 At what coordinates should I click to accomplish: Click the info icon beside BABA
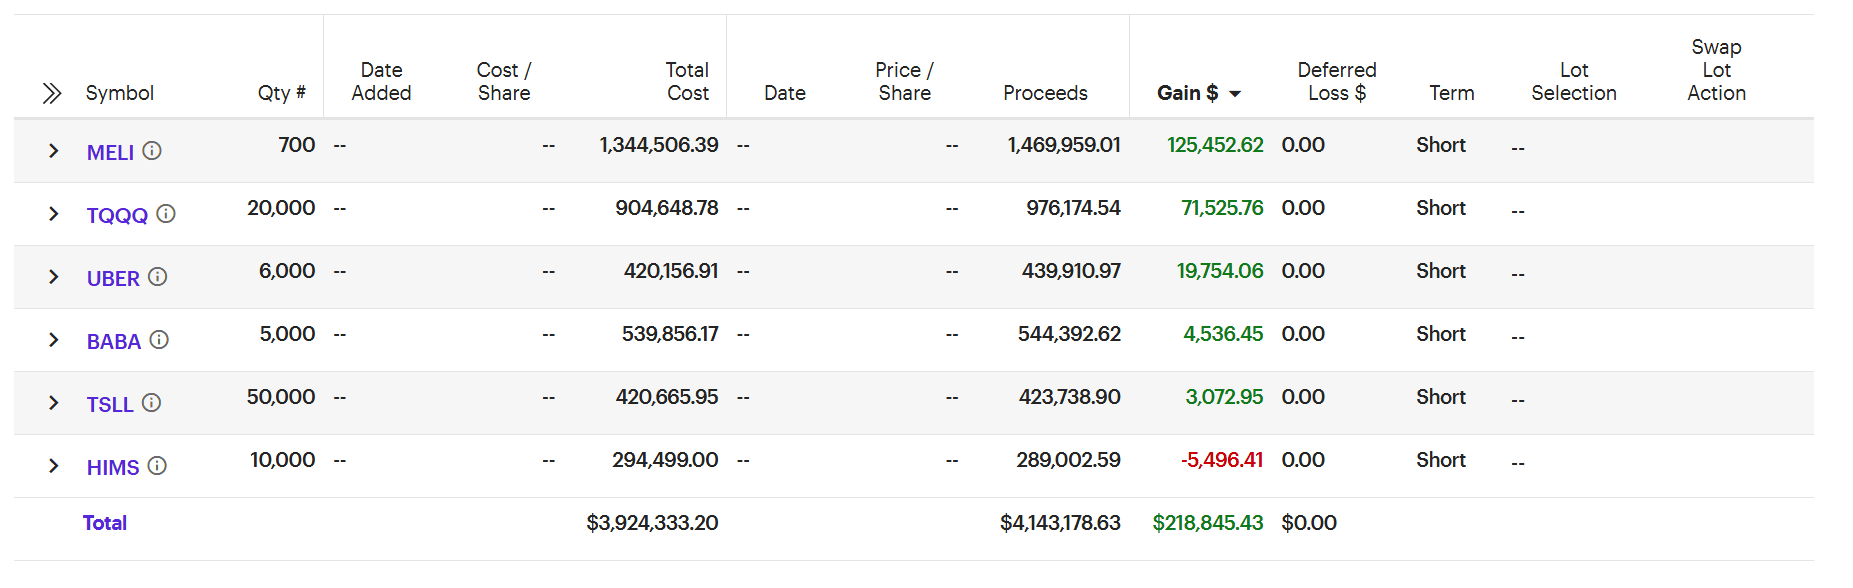(x=159, y=340)
